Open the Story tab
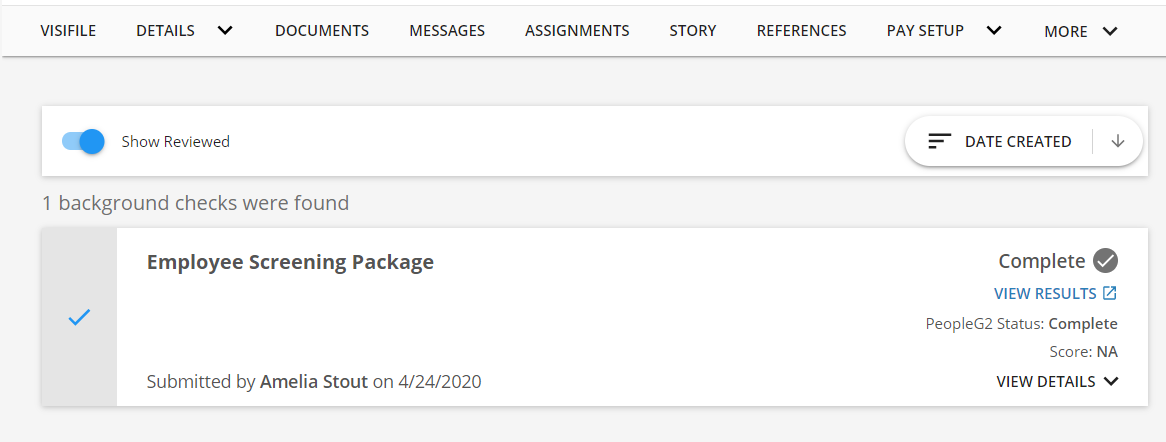The width and height of the screenshot is (1166, 442). [x=693, y=31]
